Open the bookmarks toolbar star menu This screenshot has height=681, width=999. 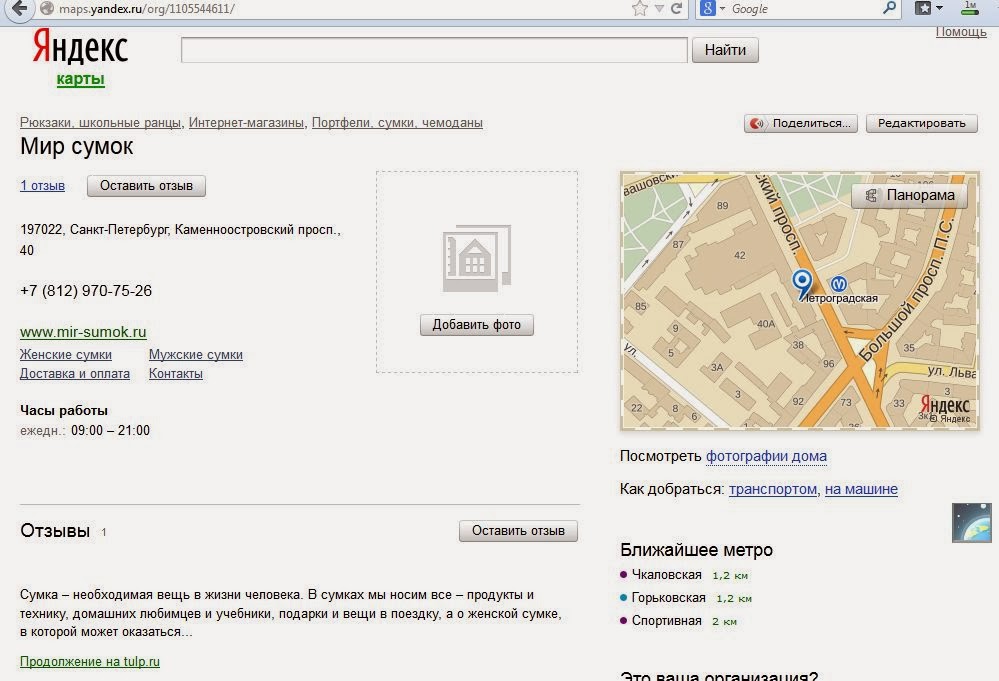[928, 9]
